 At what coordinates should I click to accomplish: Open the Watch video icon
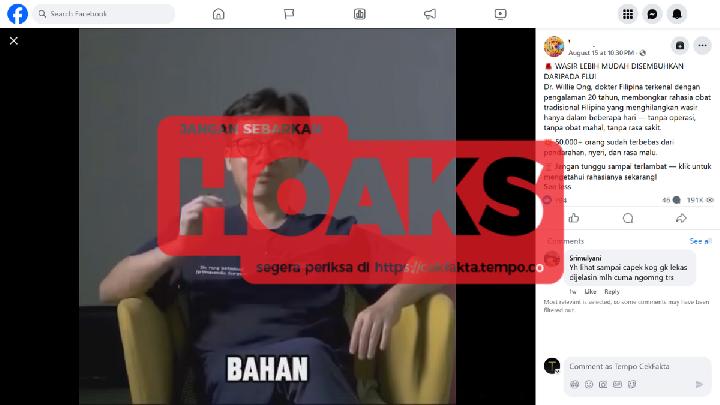click(501, 14)
